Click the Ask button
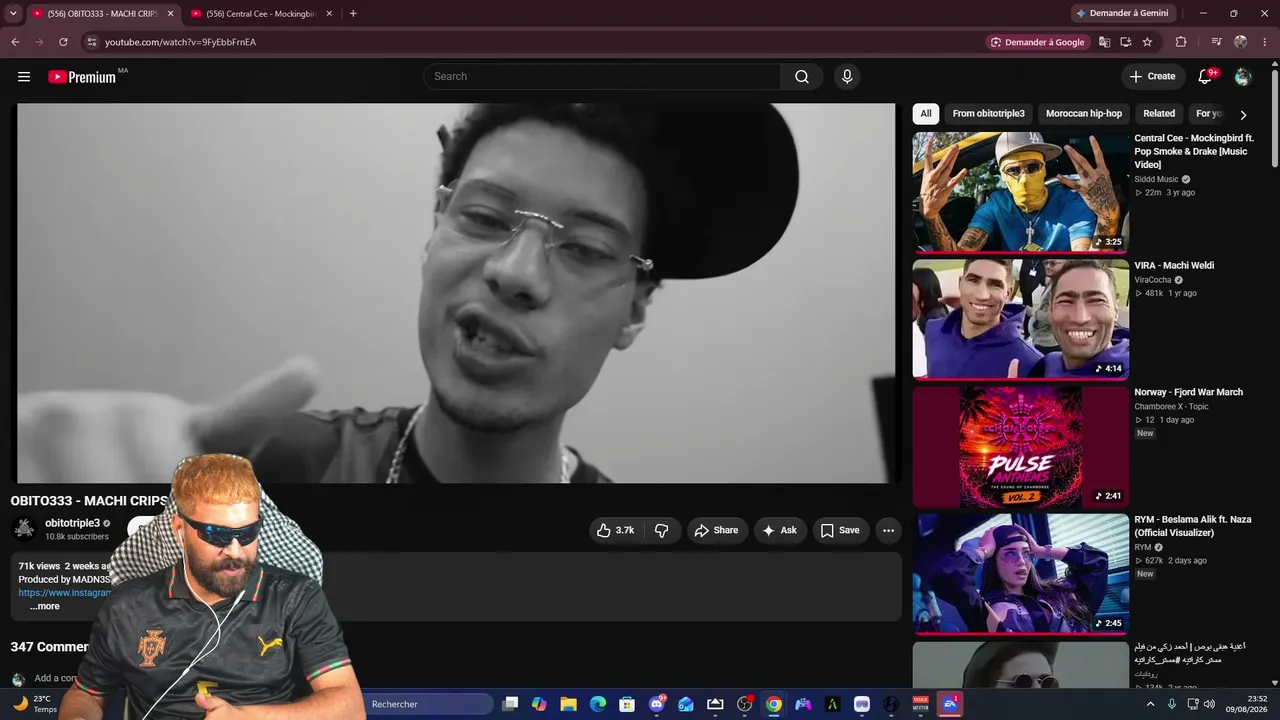Viewport: 1280px width, 720px height. pyautogui.click(x=780, y=531)
